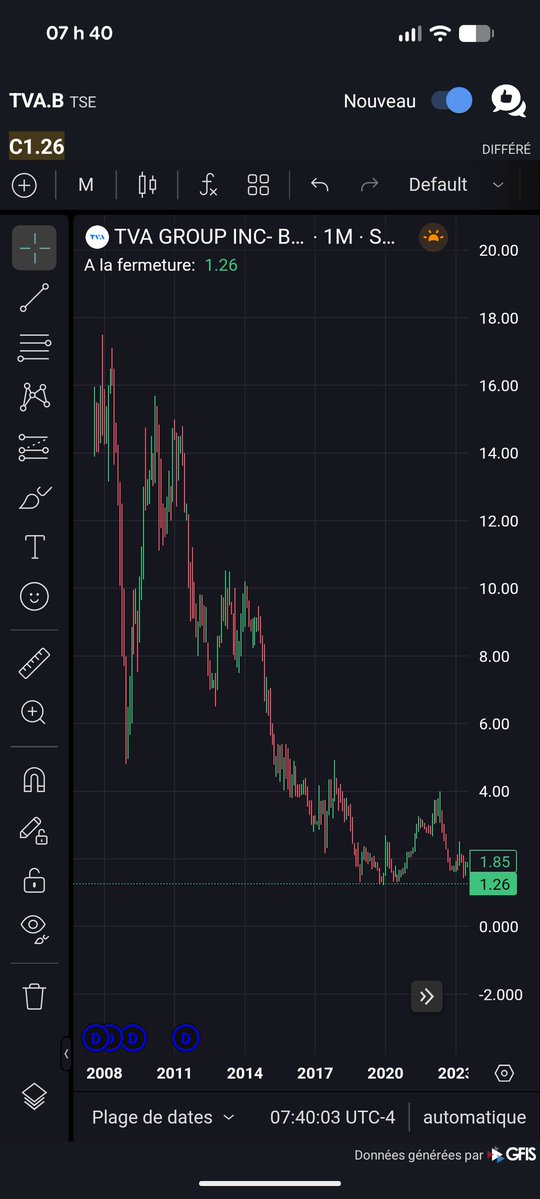Screen dimensions: 540x1199
Task: Toggle automatique scale mode
Action: 474,1117
